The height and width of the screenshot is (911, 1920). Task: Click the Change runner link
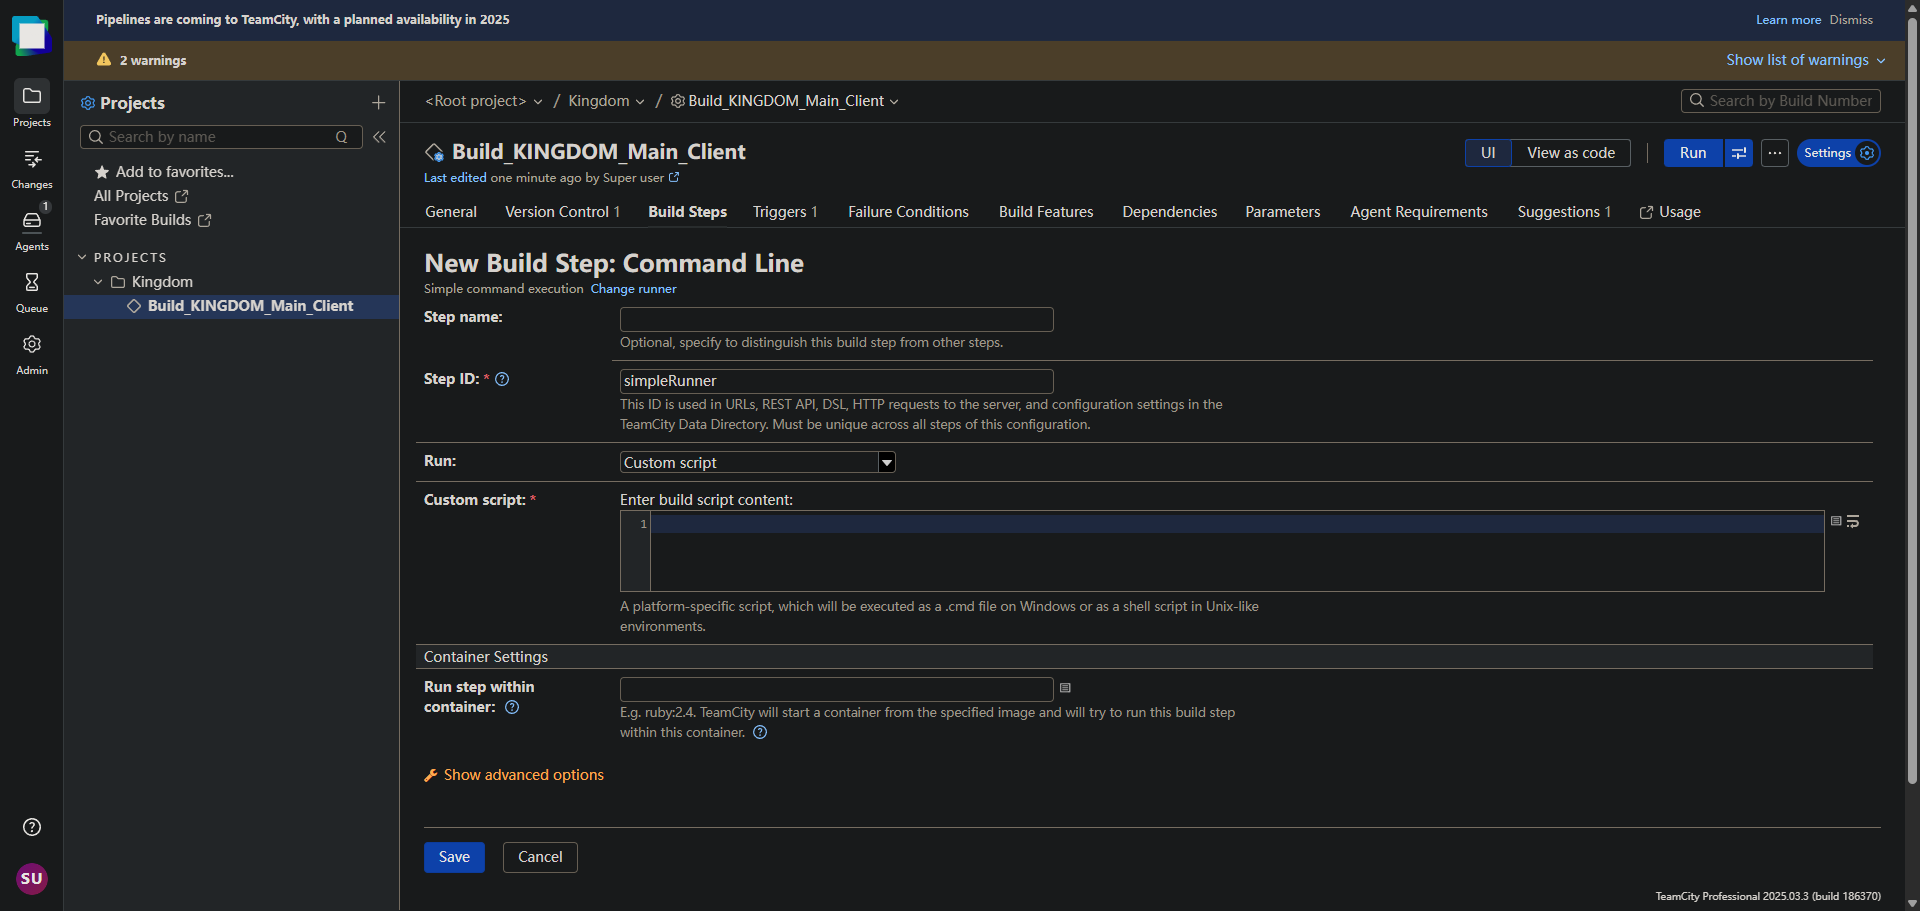click(633, 289)
